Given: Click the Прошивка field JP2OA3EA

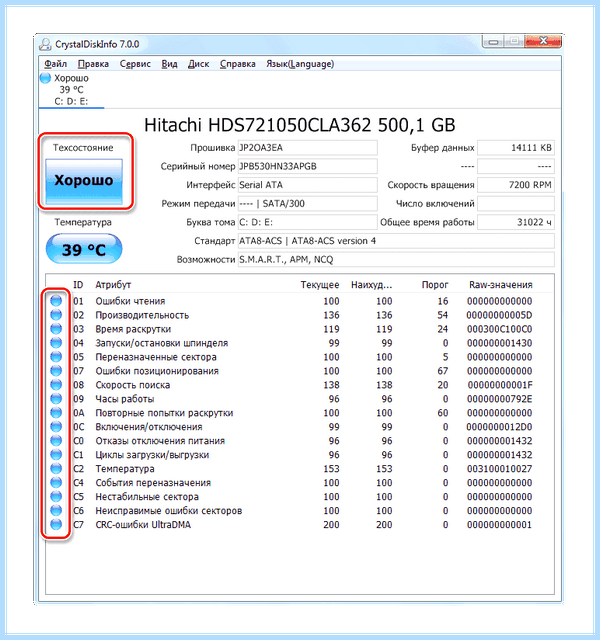Looking at the screenshot, I should click(308, 148).
